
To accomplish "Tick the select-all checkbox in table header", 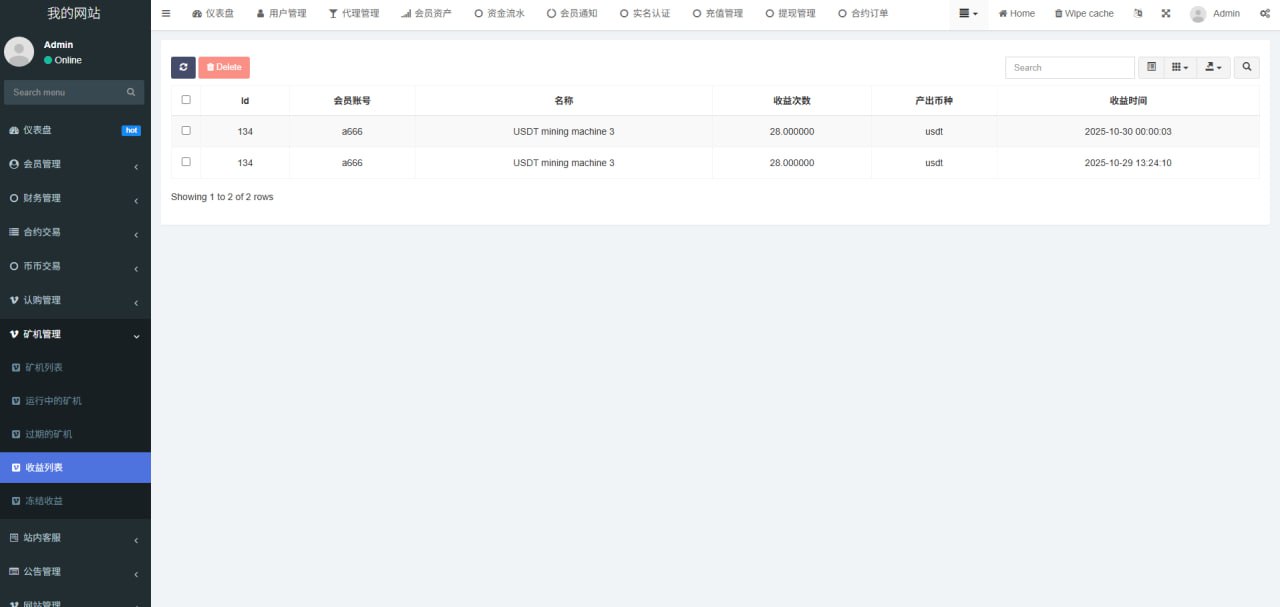I will (186, 100).
